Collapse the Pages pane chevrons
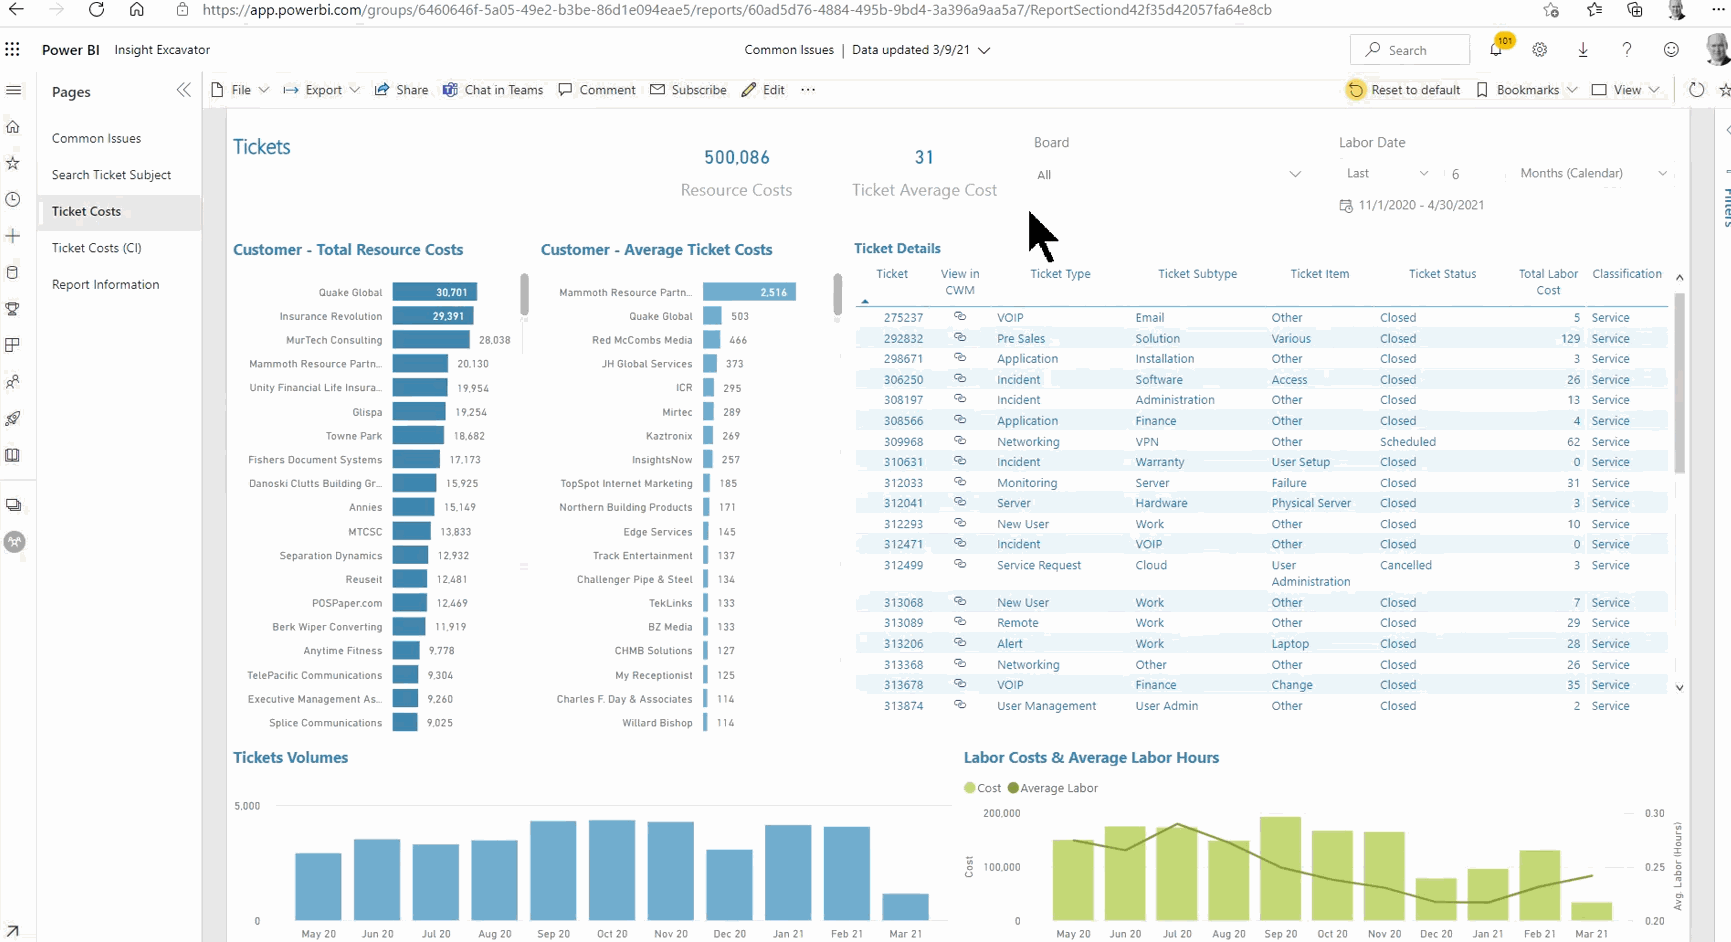The image size is (1731, 942). 183,90
